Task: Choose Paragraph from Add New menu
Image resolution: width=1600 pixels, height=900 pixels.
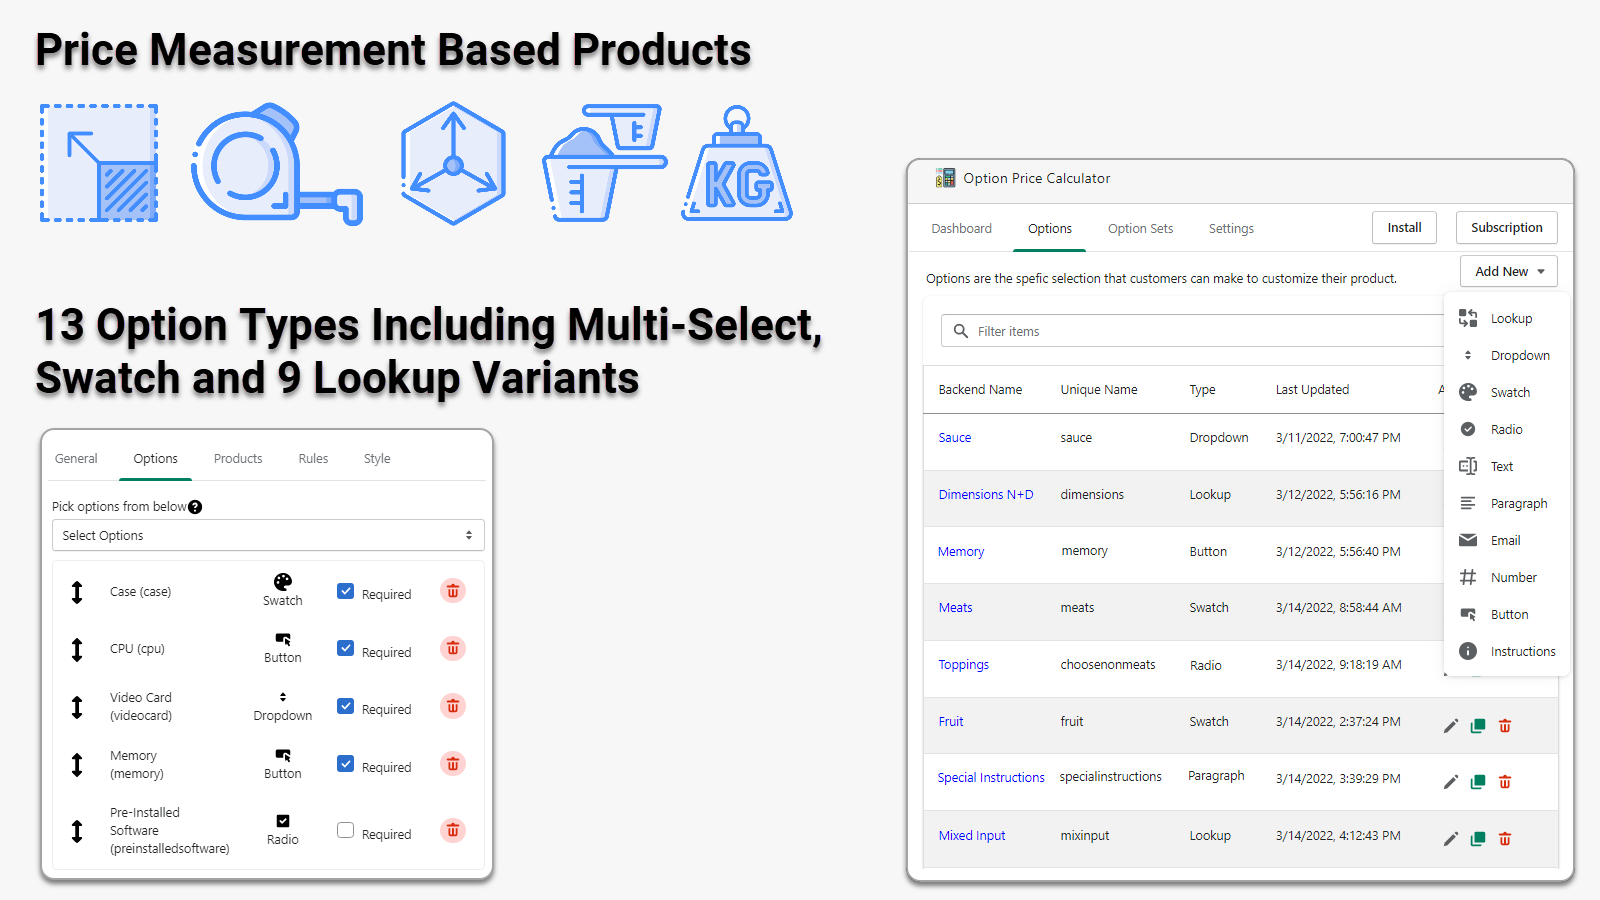Action: point(1506,504)
